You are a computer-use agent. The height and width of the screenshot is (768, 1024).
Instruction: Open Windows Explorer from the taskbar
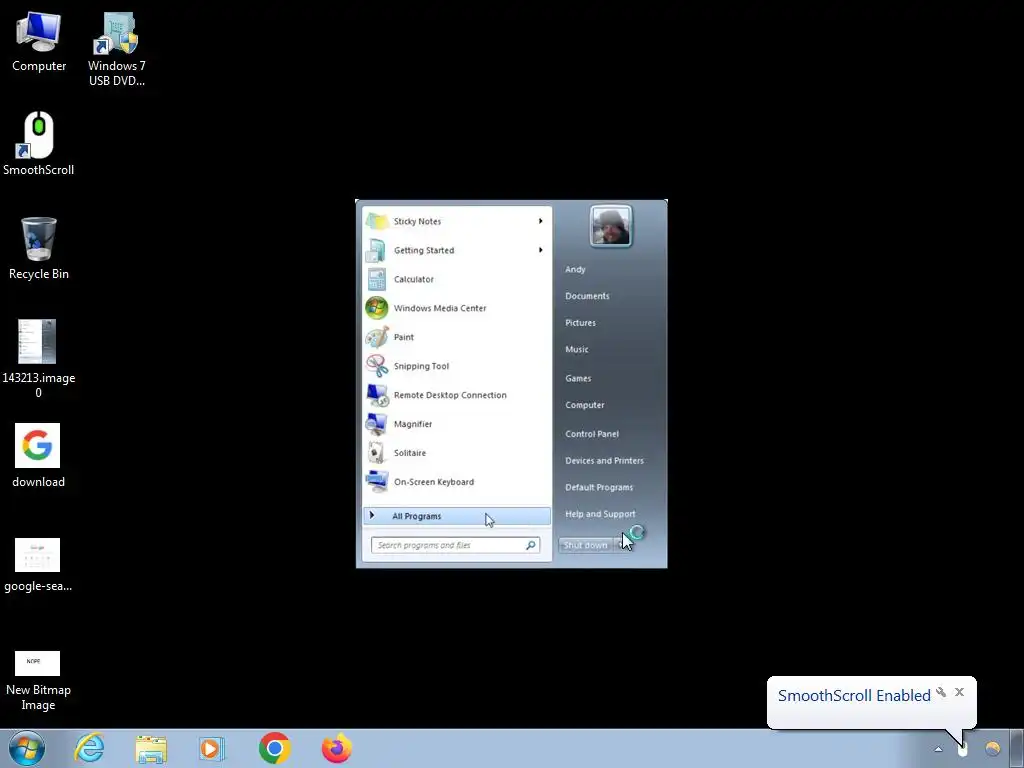point(151,748)
